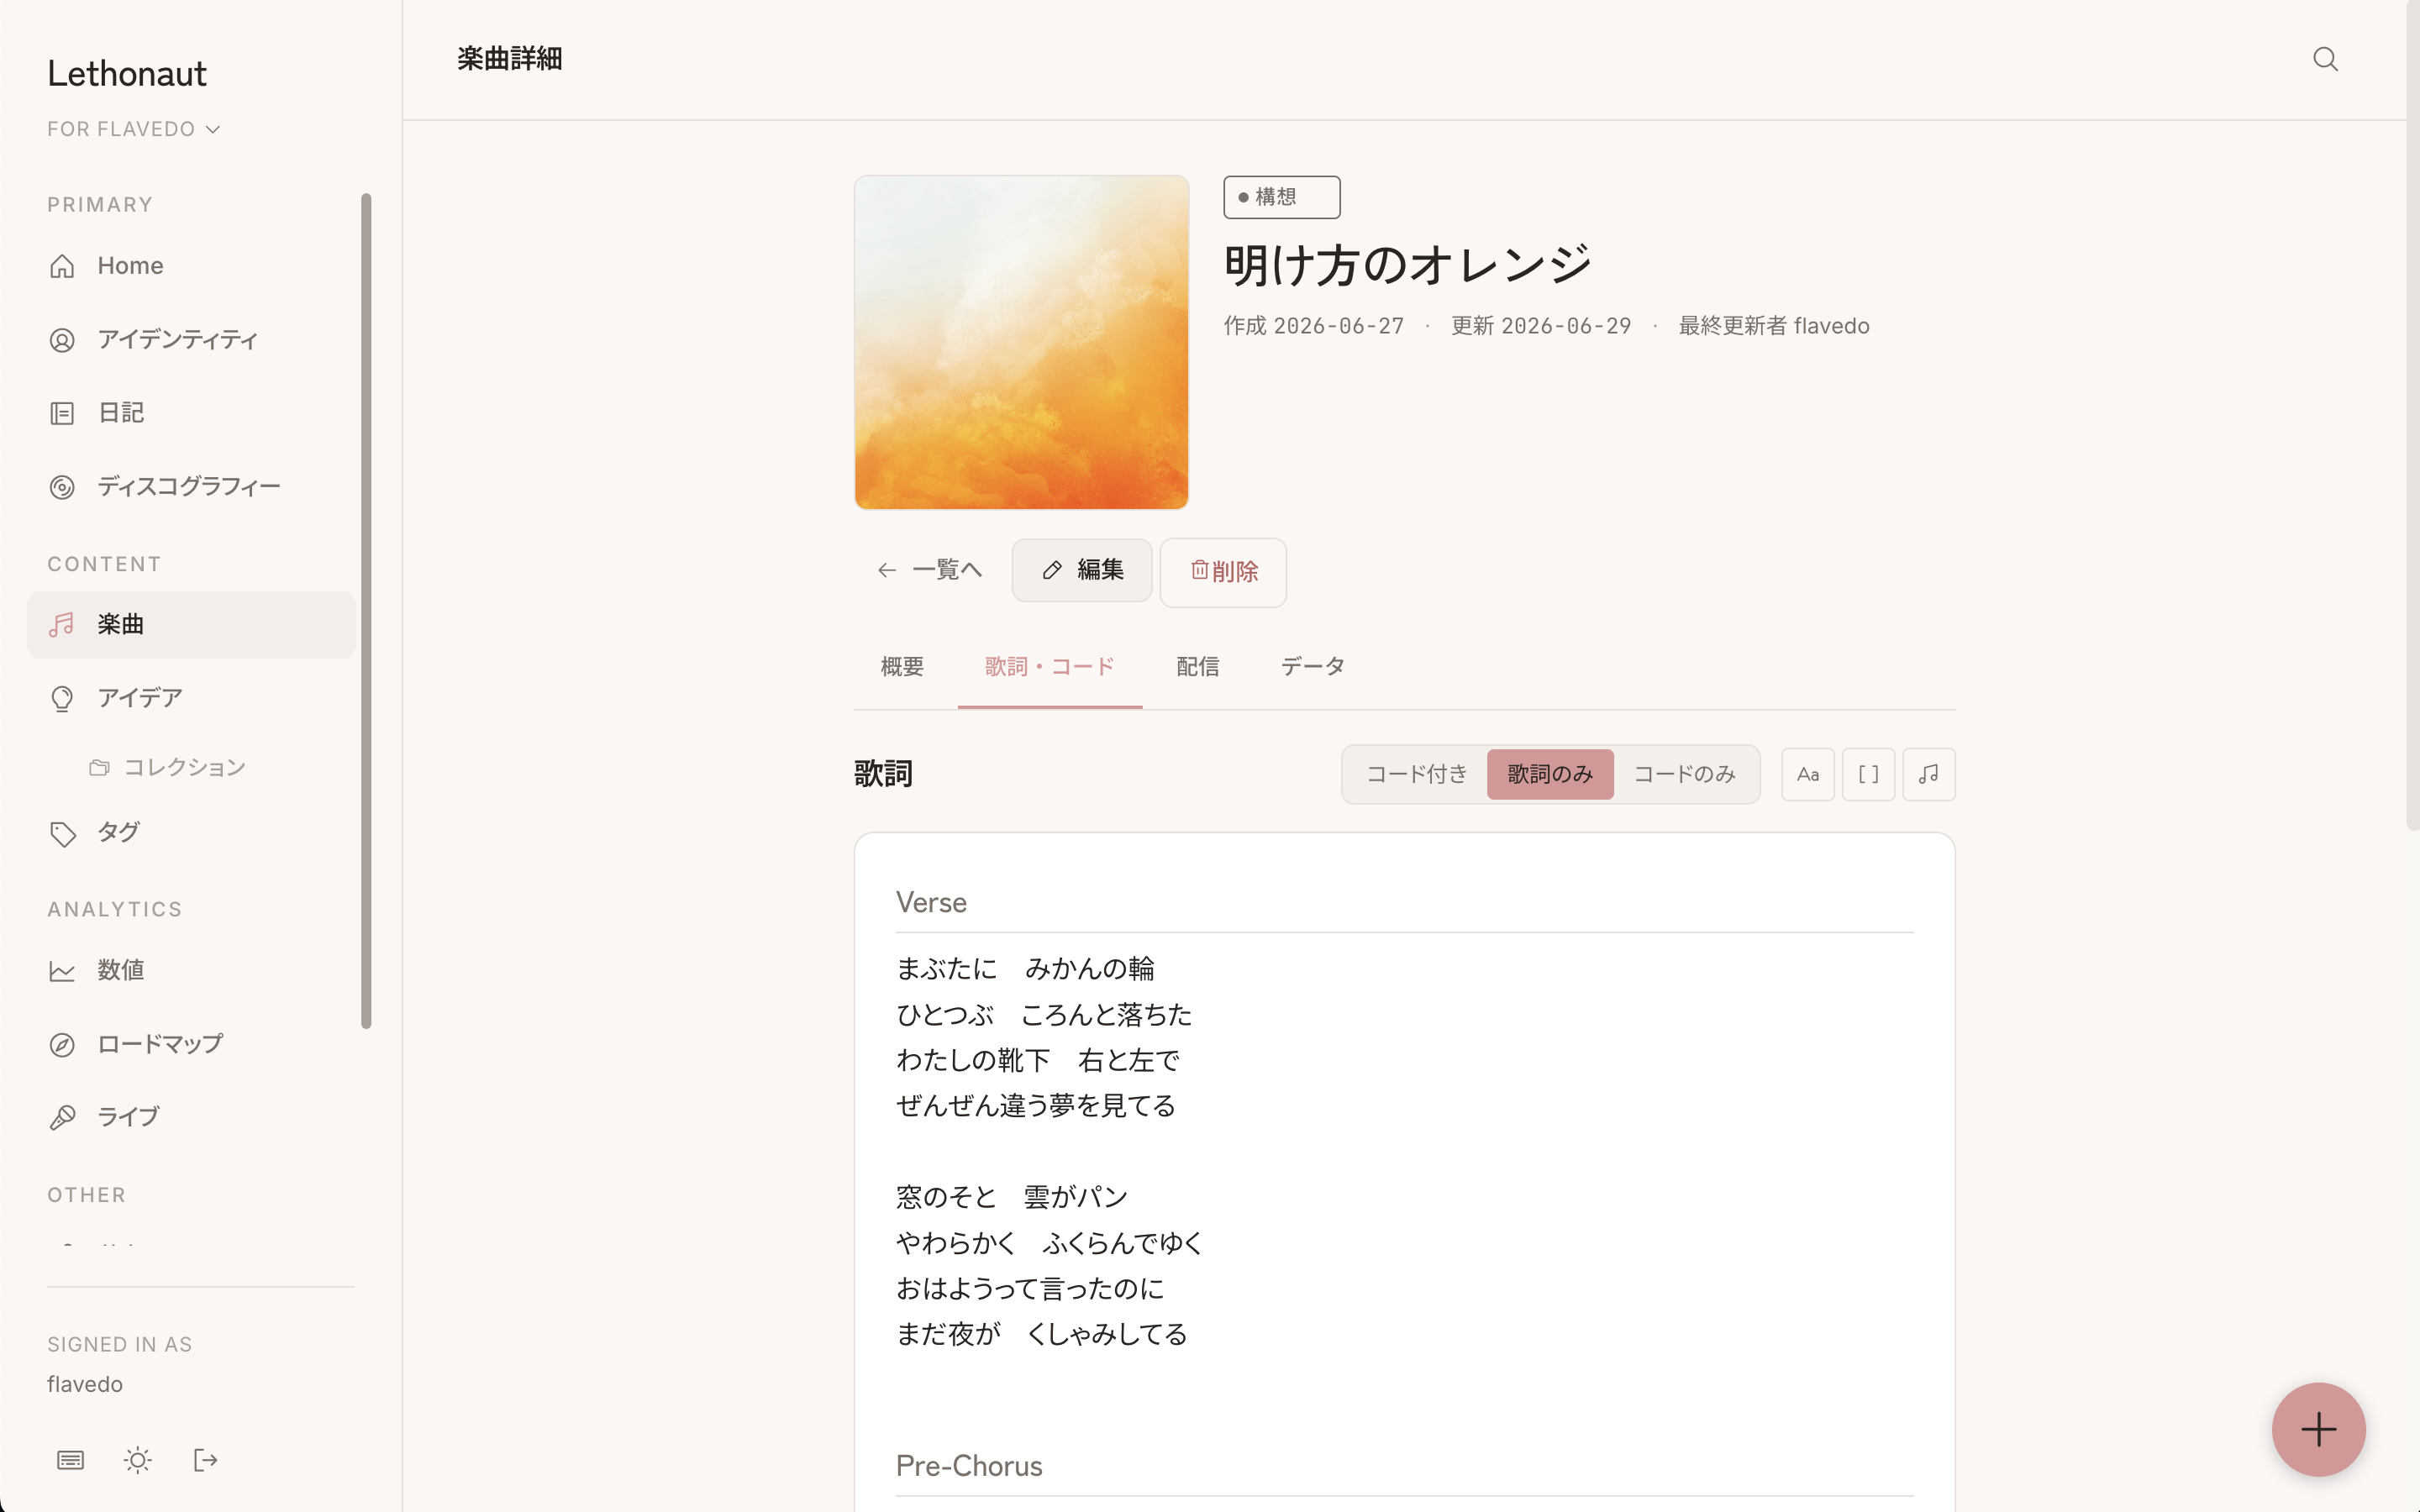Select 楽曲 in the sidebar
This screenshot has height=1512, width=2420.
[x=191, y=624]
